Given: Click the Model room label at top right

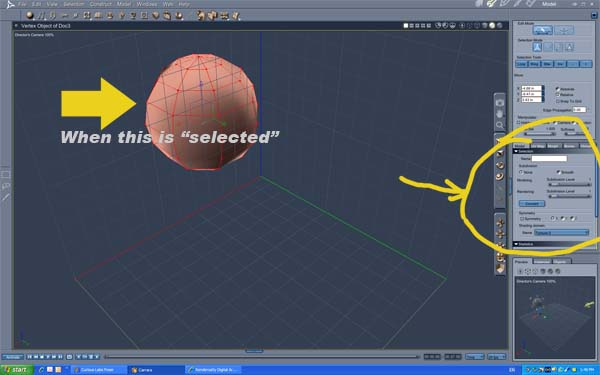Looking at the screenshot, I should coord(549,4).
